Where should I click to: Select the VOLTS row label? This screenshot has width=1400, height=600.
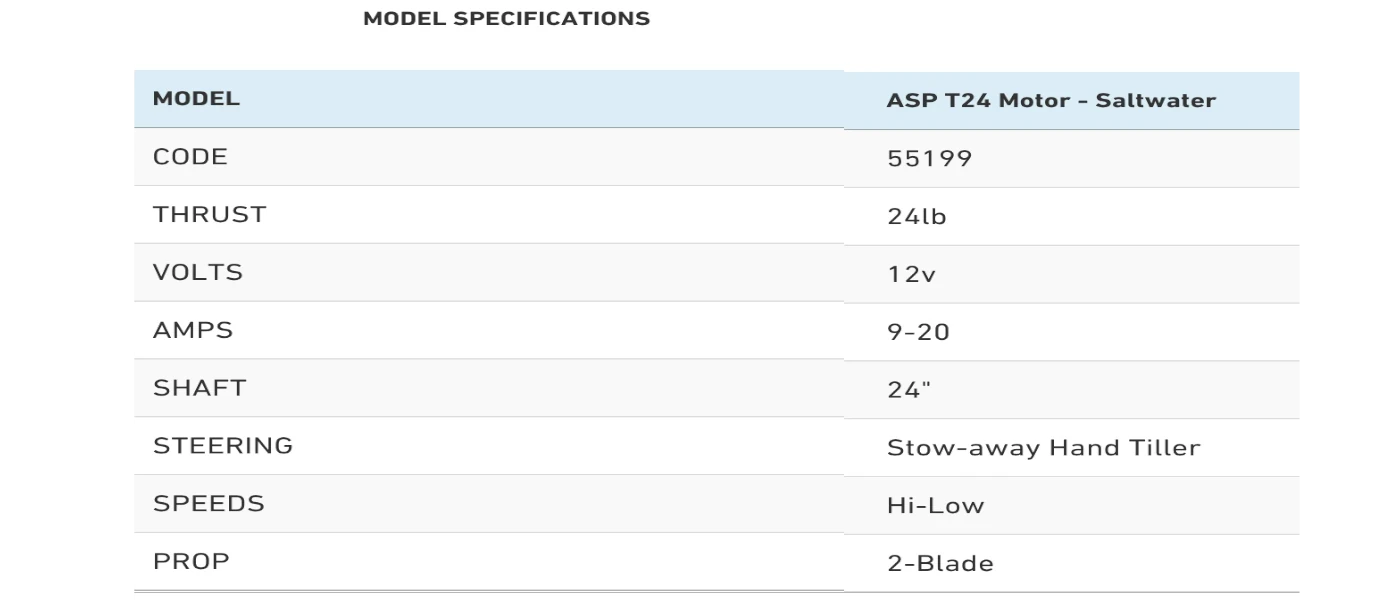tap(197, 272)
